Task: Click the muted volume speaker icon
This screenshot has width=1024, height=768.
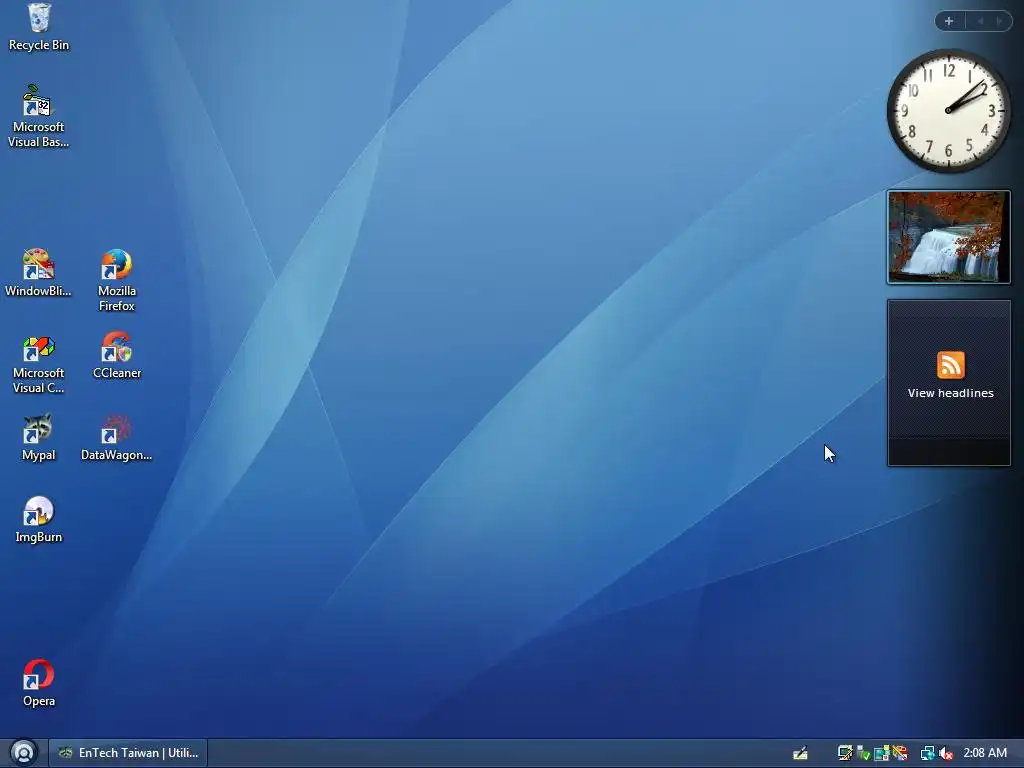Action: click(x=946, y=753)
